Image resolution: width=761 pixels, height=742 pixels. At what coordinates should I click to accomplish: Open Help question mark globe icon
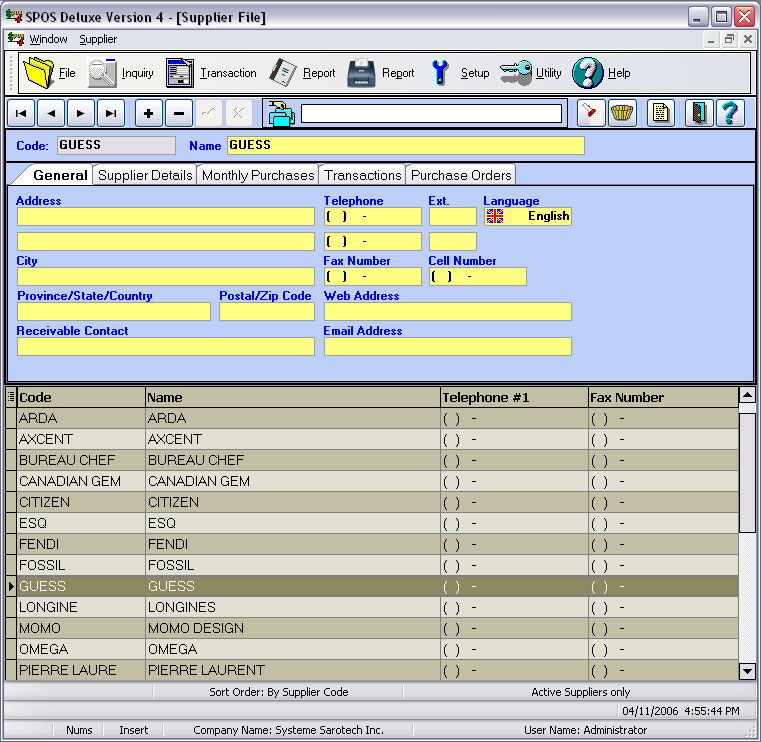click(x=587, y=73)
